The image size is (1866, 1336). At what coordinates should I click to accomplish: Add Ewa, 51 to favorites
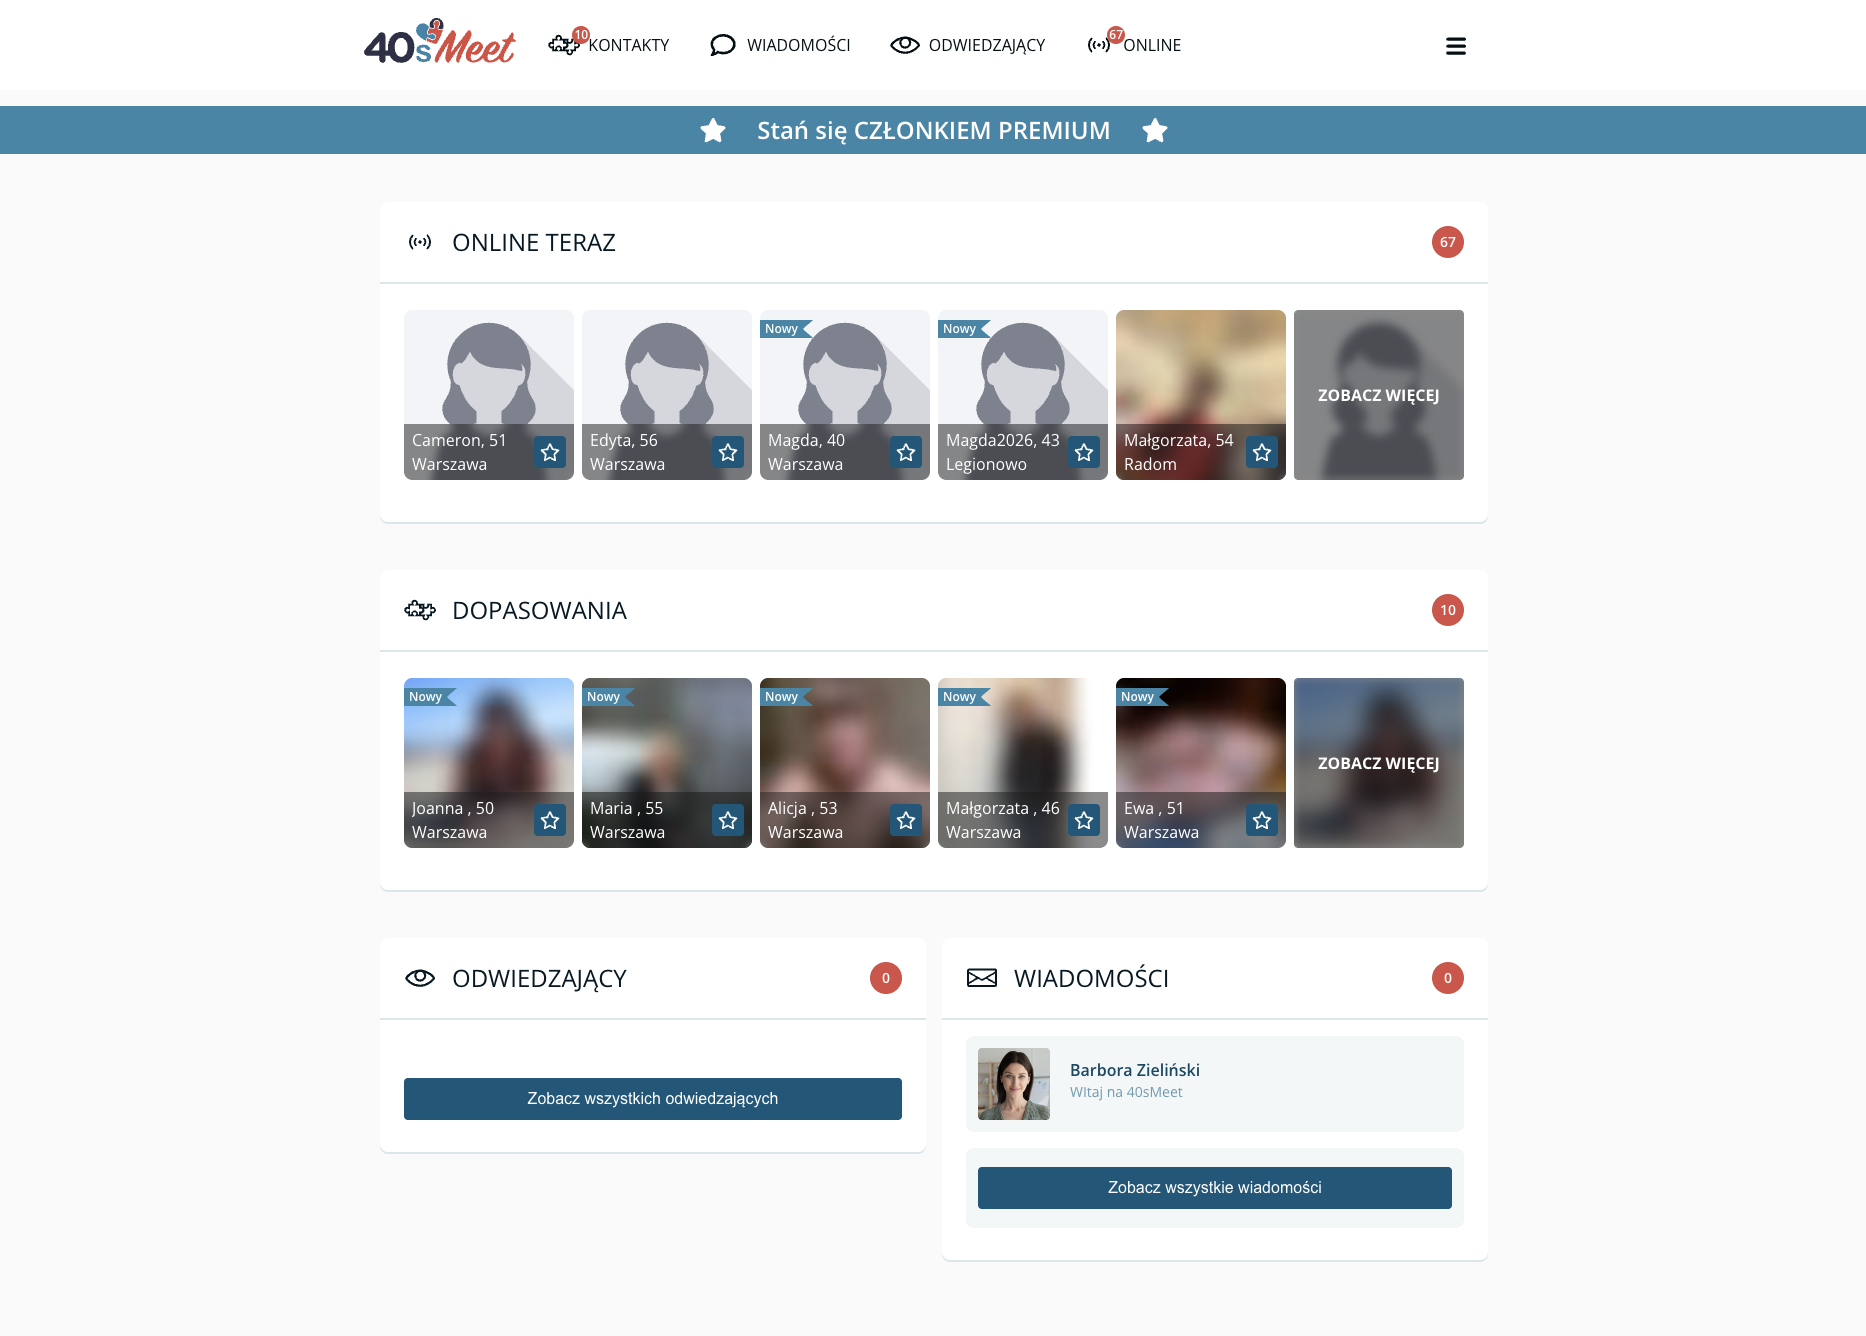pyautogui.click(x=1262, y=820)
